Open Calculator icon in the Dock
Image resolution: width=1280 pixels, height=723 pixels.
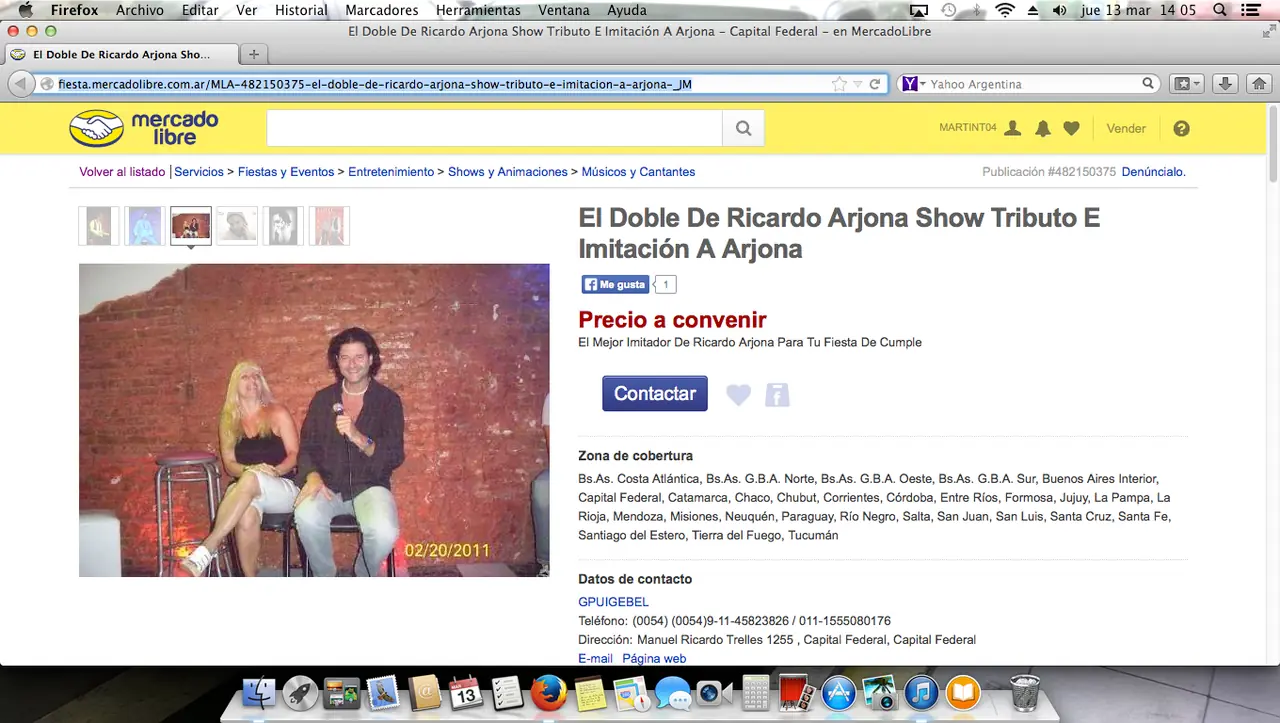pos(756,692)
